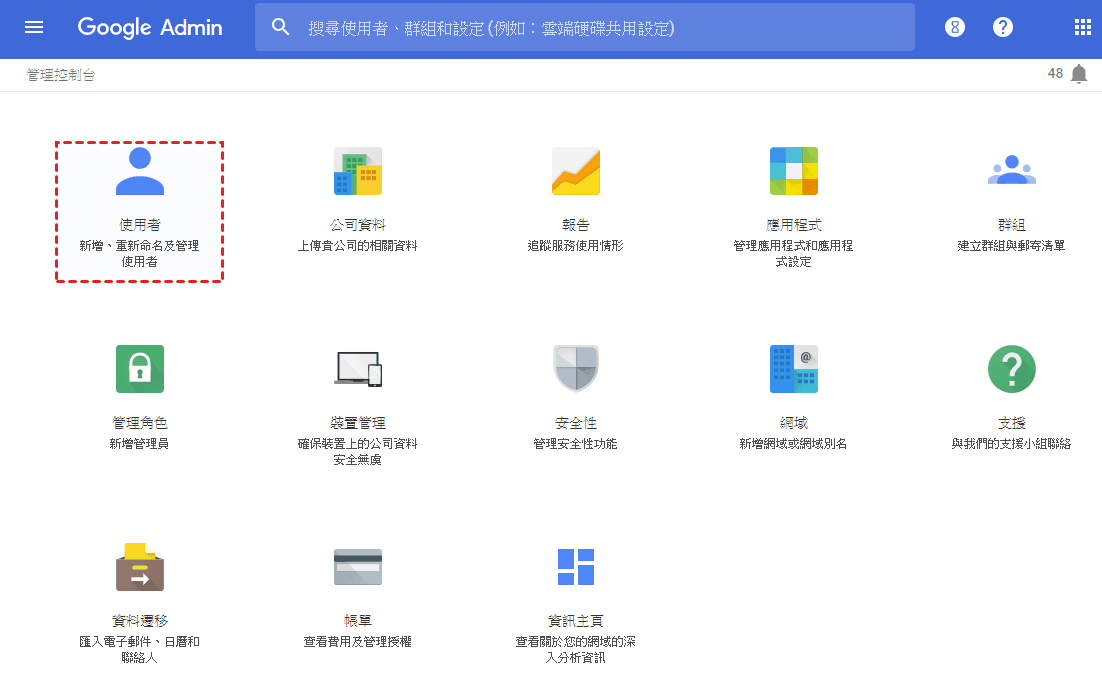This screenshot has height=686, width=1102.
Task: Click the 報告 reports chart icon
Action: 575,171
